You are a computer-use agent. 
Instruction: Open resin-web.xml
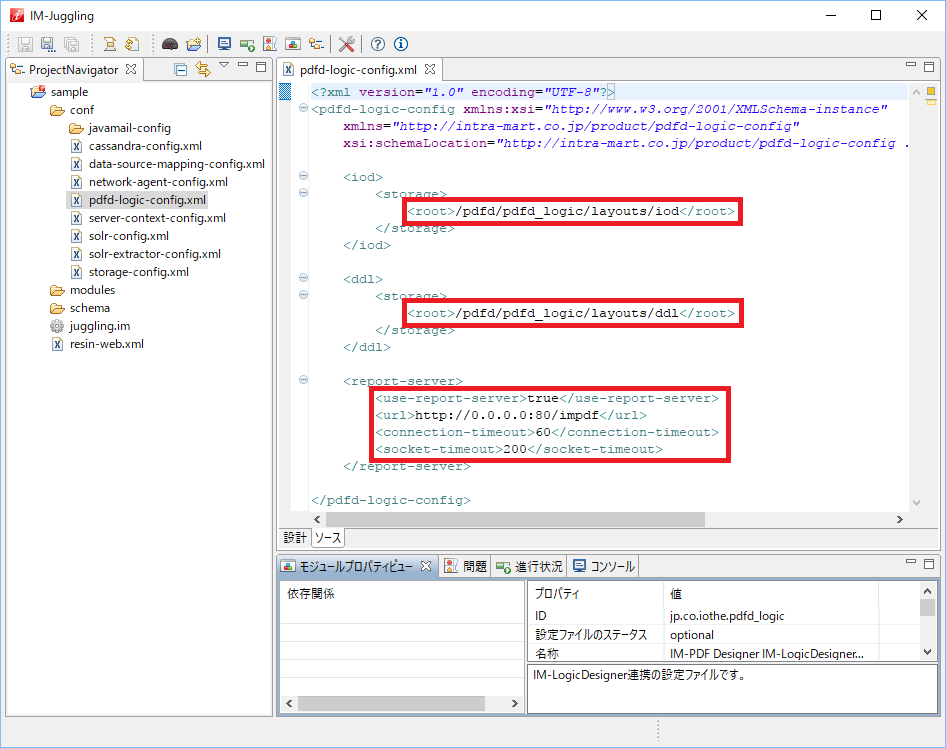click(x=106, y=344)
